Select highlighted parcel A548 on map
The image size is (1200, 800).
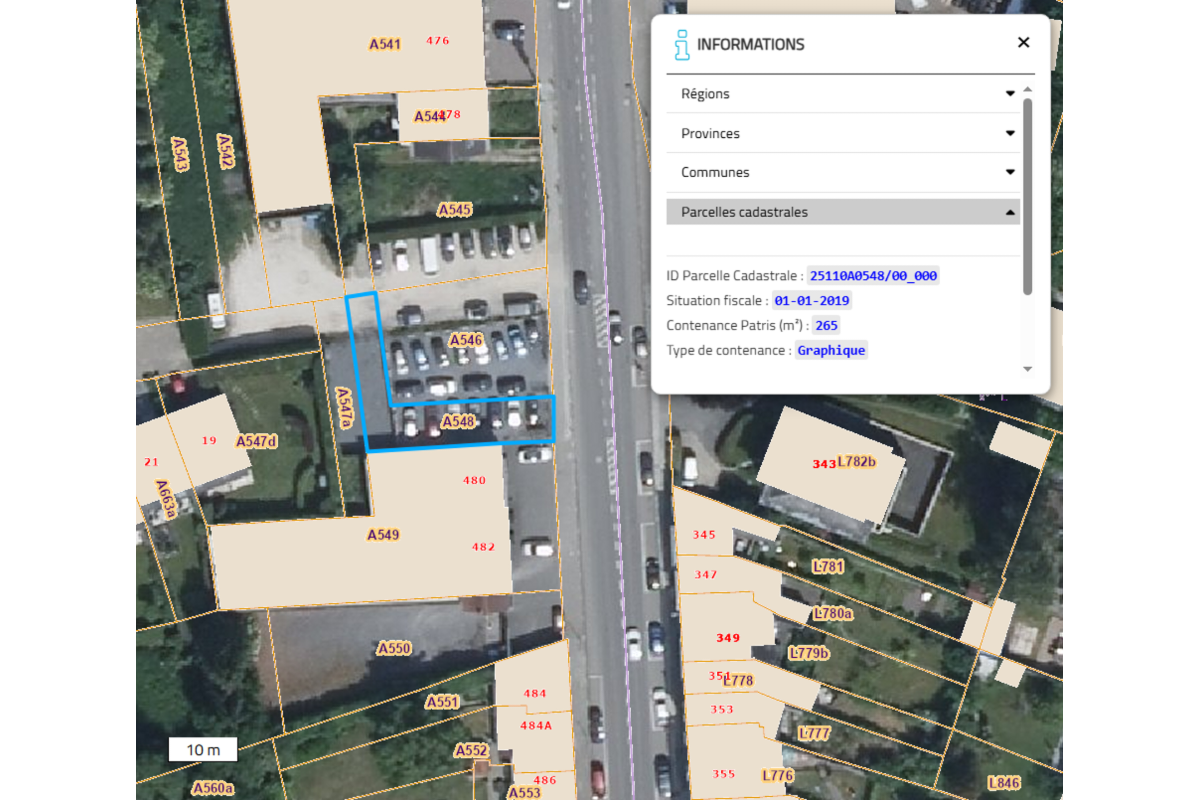click(x=458, y=422)
